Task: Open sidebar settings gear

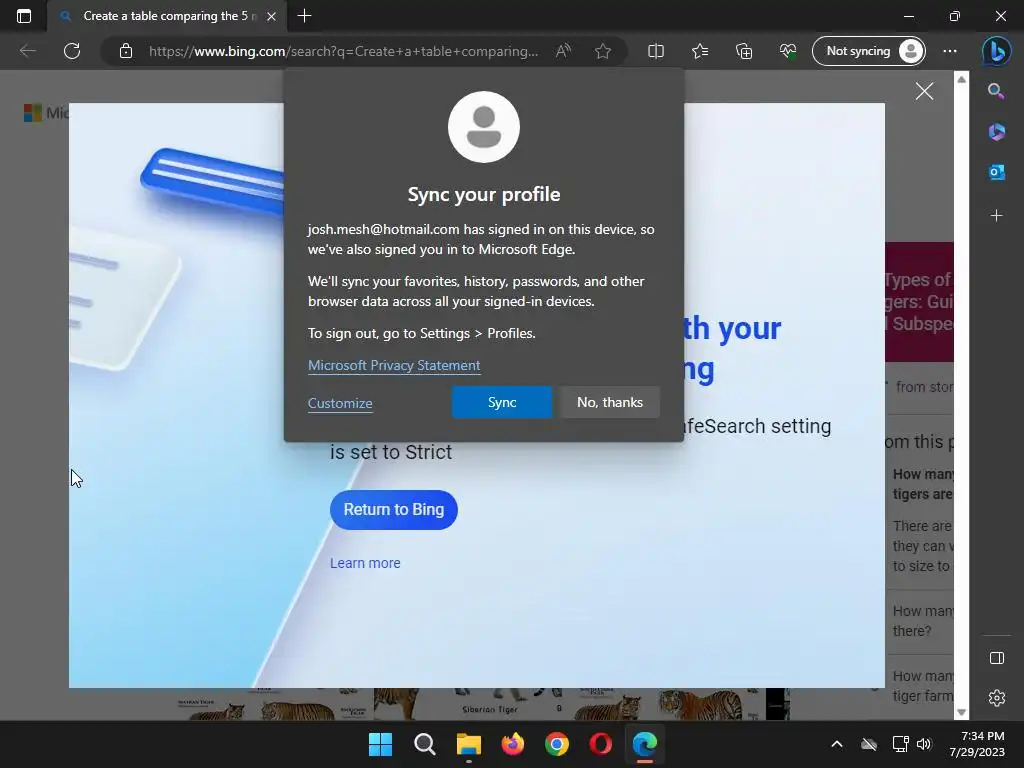Action: (997, 697)
